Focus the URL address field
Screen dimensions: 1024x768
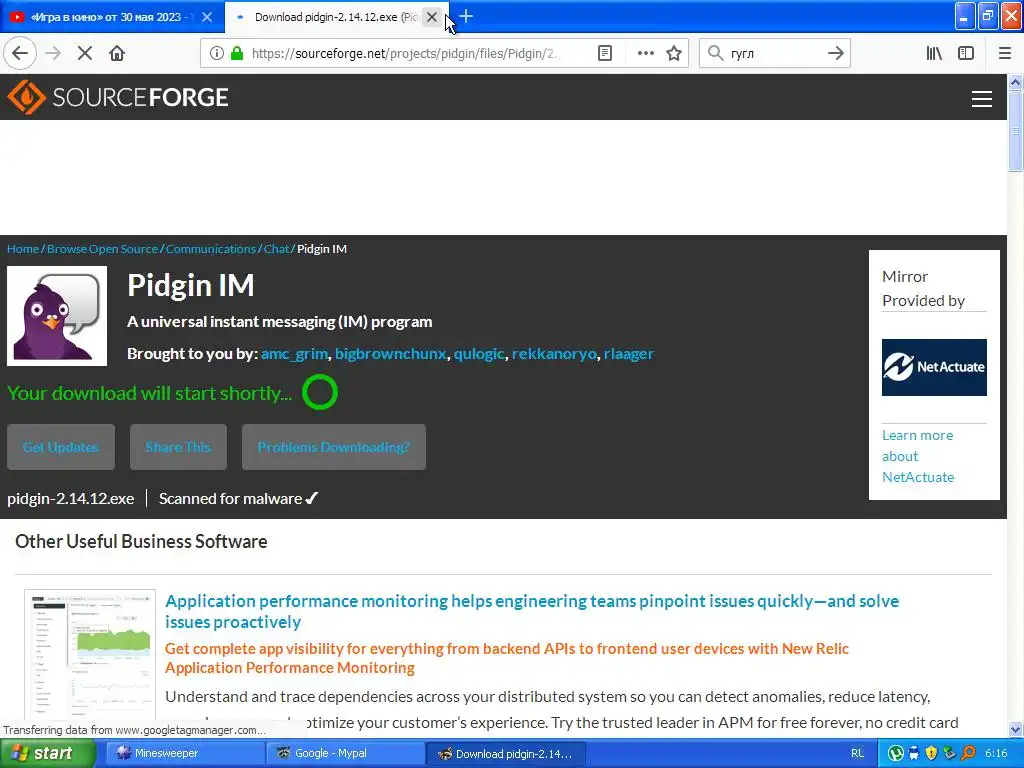405,54
